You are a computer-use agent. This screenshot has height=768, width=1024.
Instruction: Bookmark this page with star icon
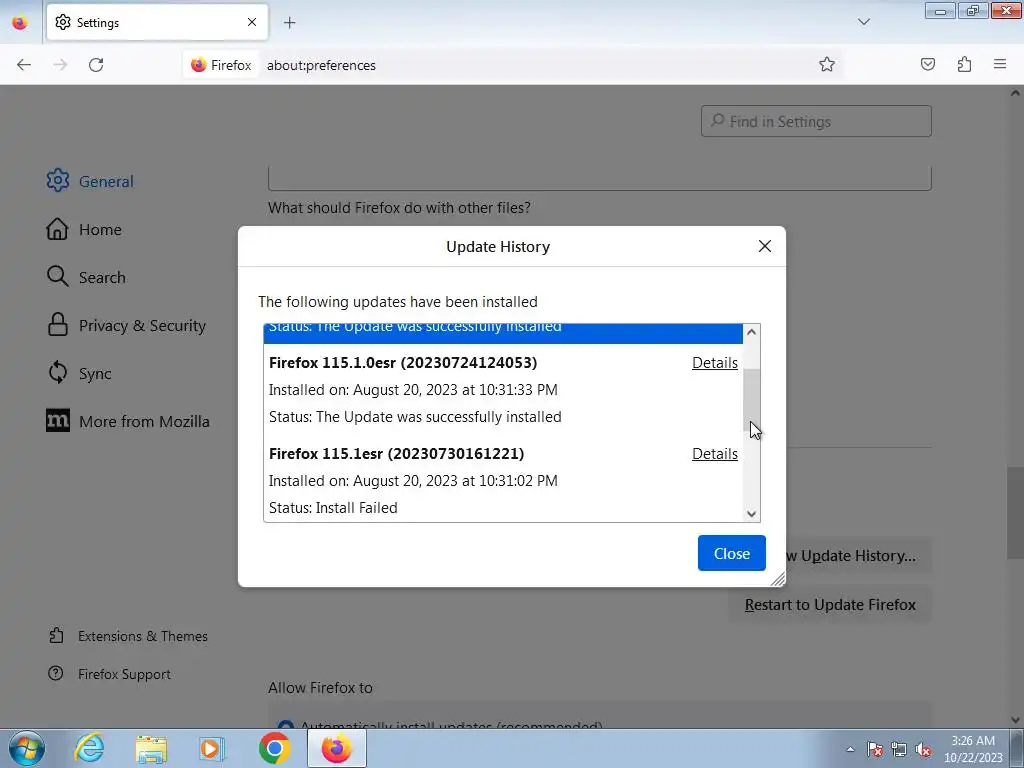click(x=827, y=64)
